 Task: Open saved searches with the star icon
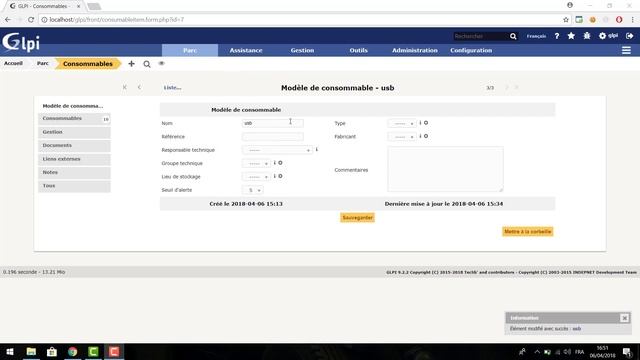pyautogui.click(x=571, y=36)
